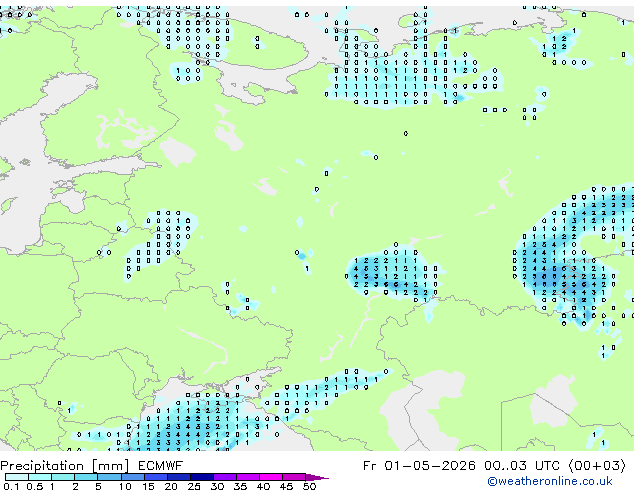Screen dimensions: 634x490
Task: Click the legend label '35'
Action: [x=240, y=486]
